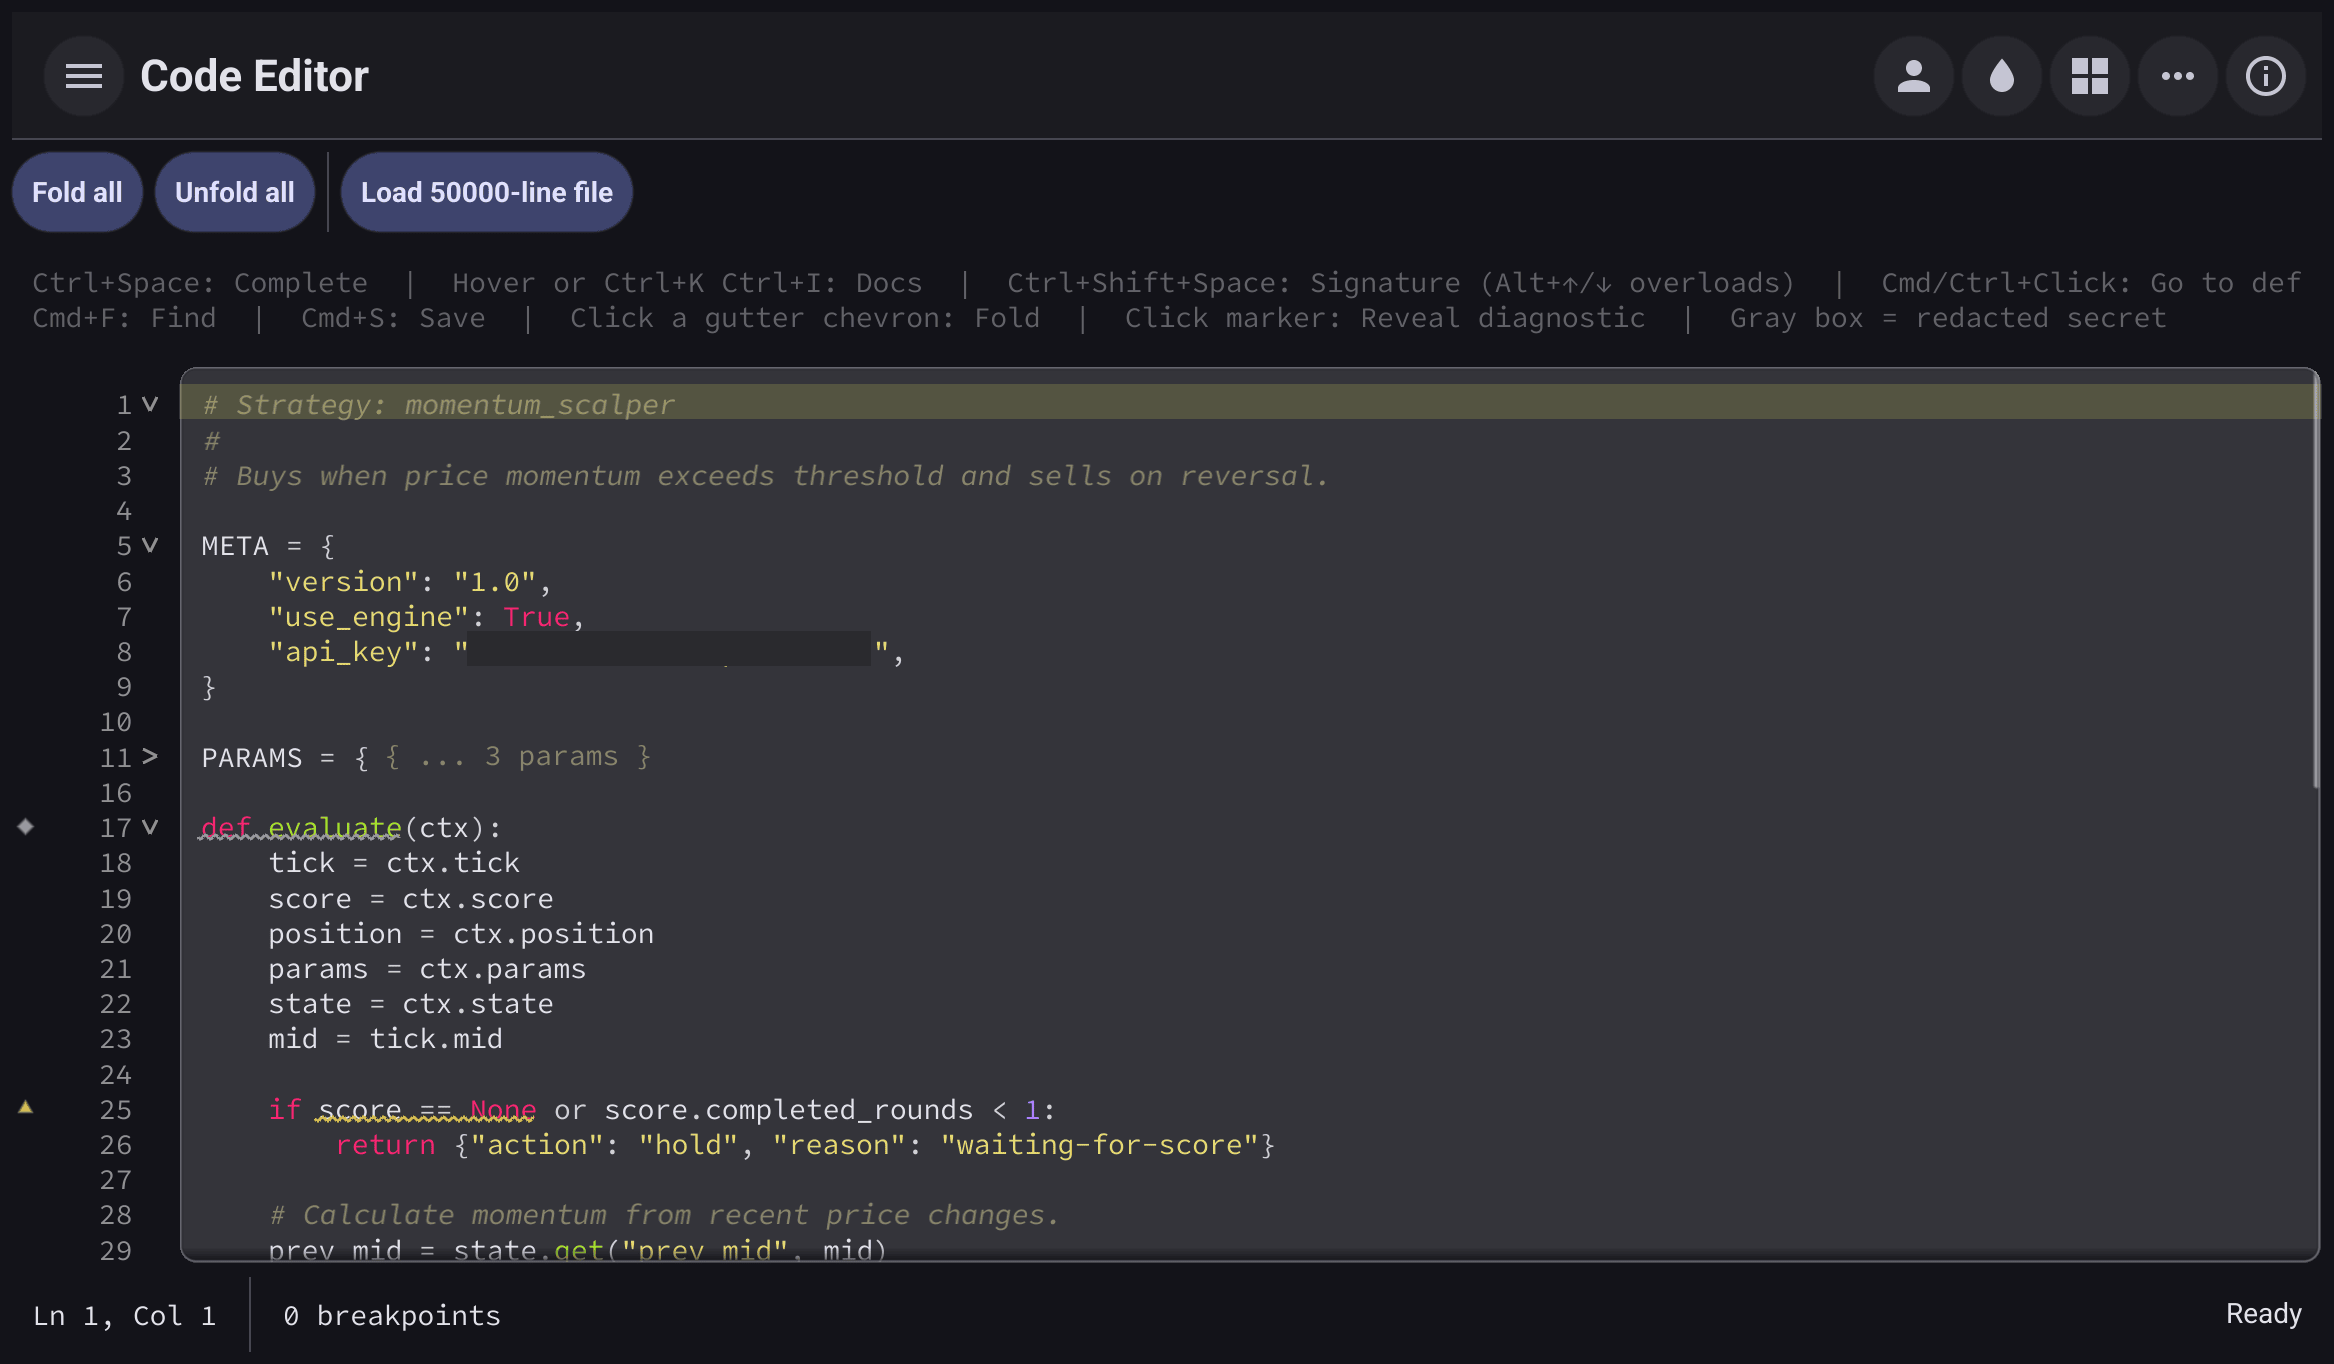2334x1364 pixels.
Task: Collapse the fold chevron on line 1
Action: click(150, 404)
